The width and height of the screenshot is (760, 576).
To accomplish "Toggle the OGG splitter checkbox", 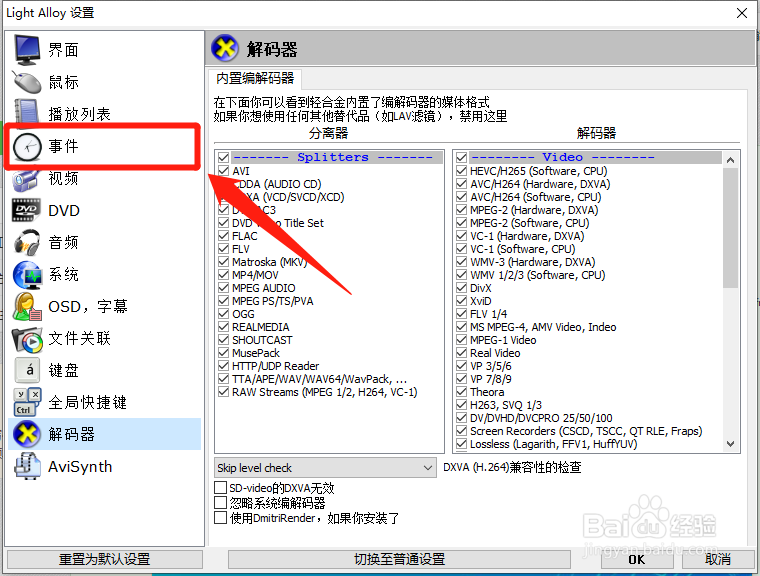I will pyautogui.click(x=223, y=314).
